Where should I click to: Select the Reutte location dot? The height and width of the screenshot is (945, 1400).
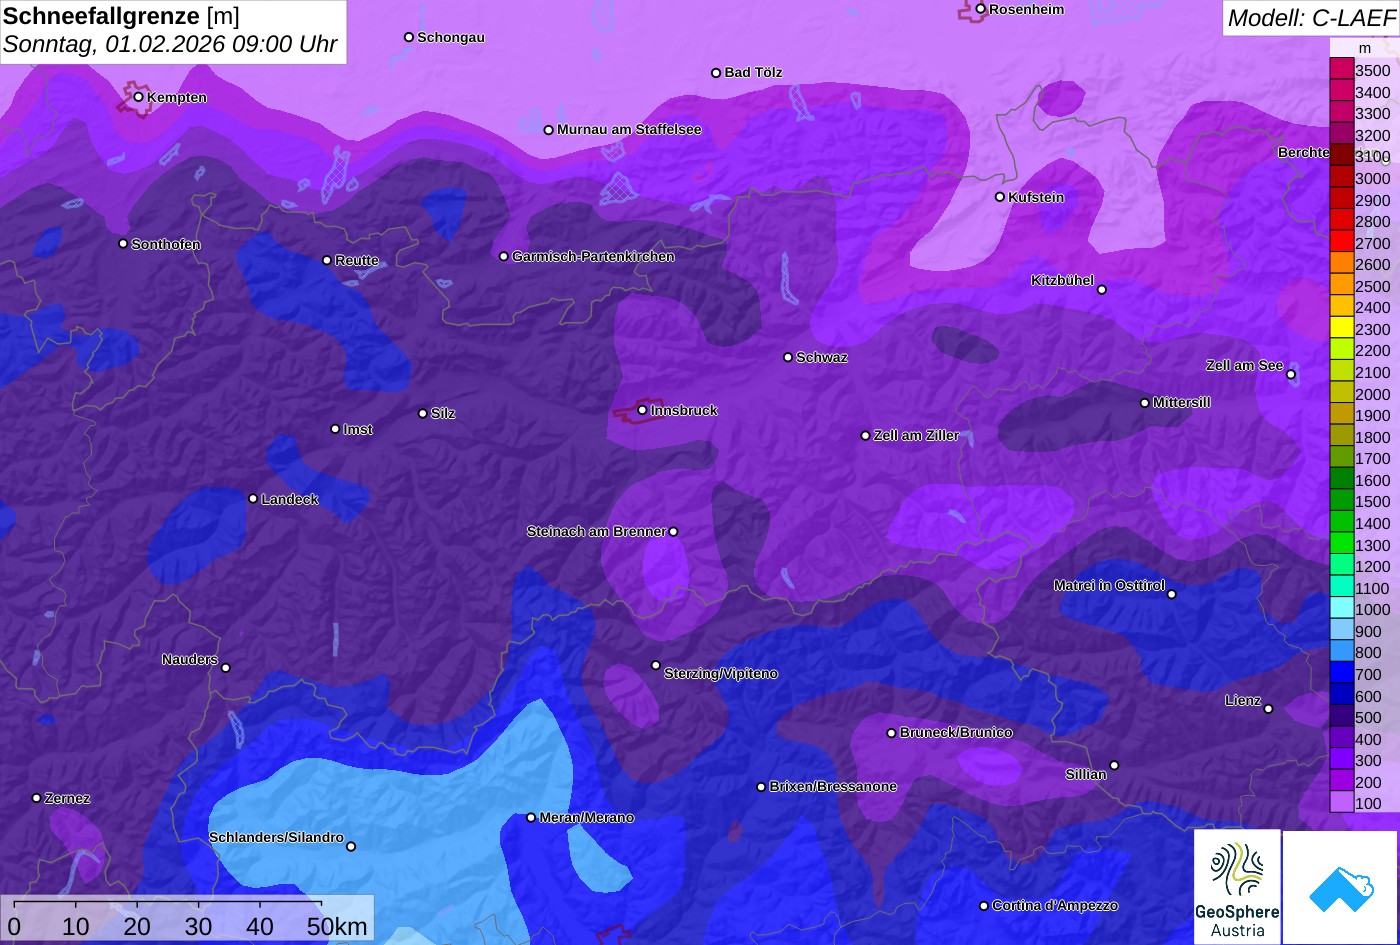click(x=327, y=260)
